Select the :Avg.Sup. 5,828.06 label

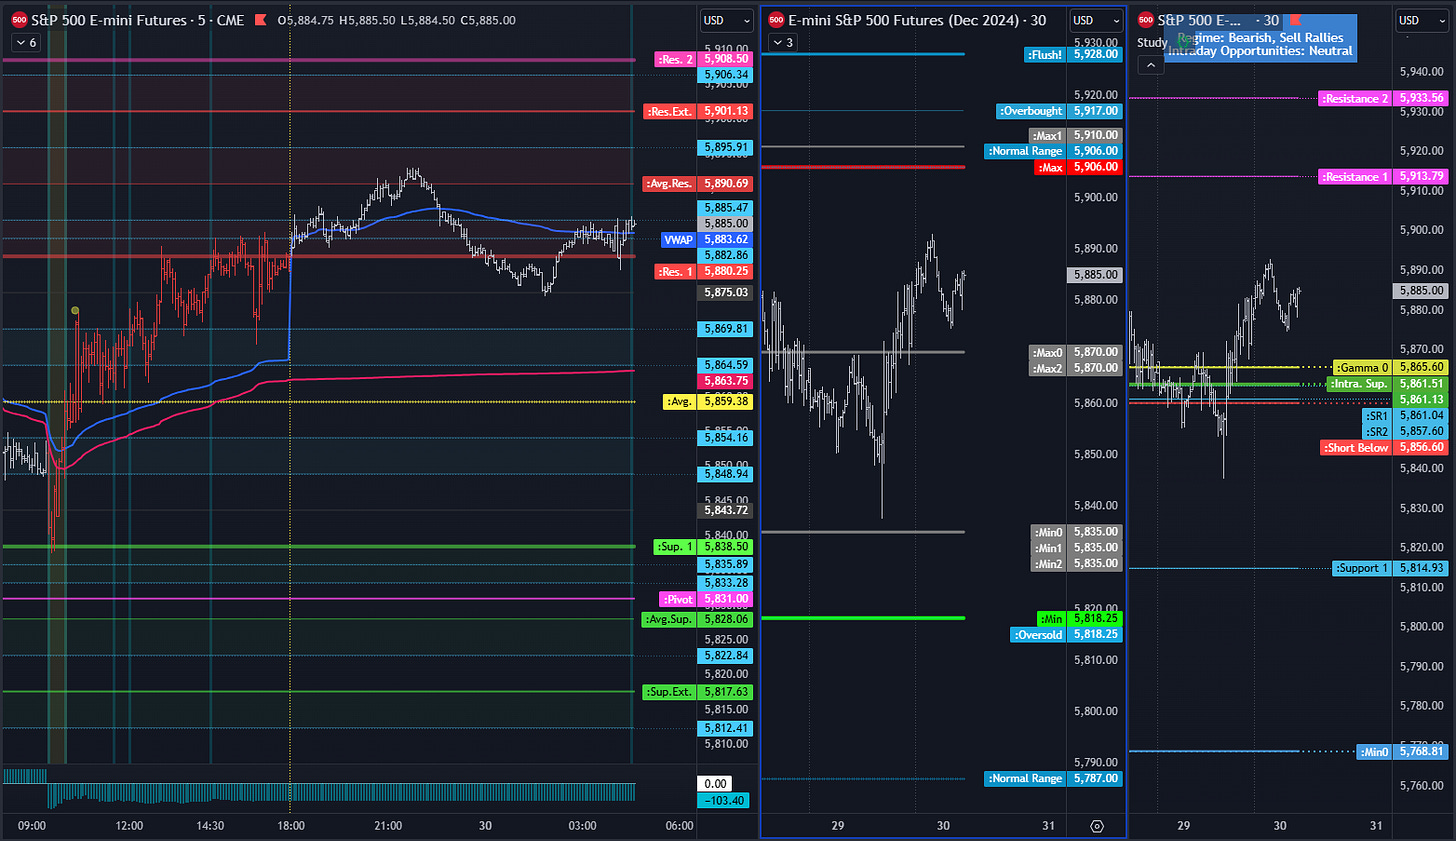697,620
